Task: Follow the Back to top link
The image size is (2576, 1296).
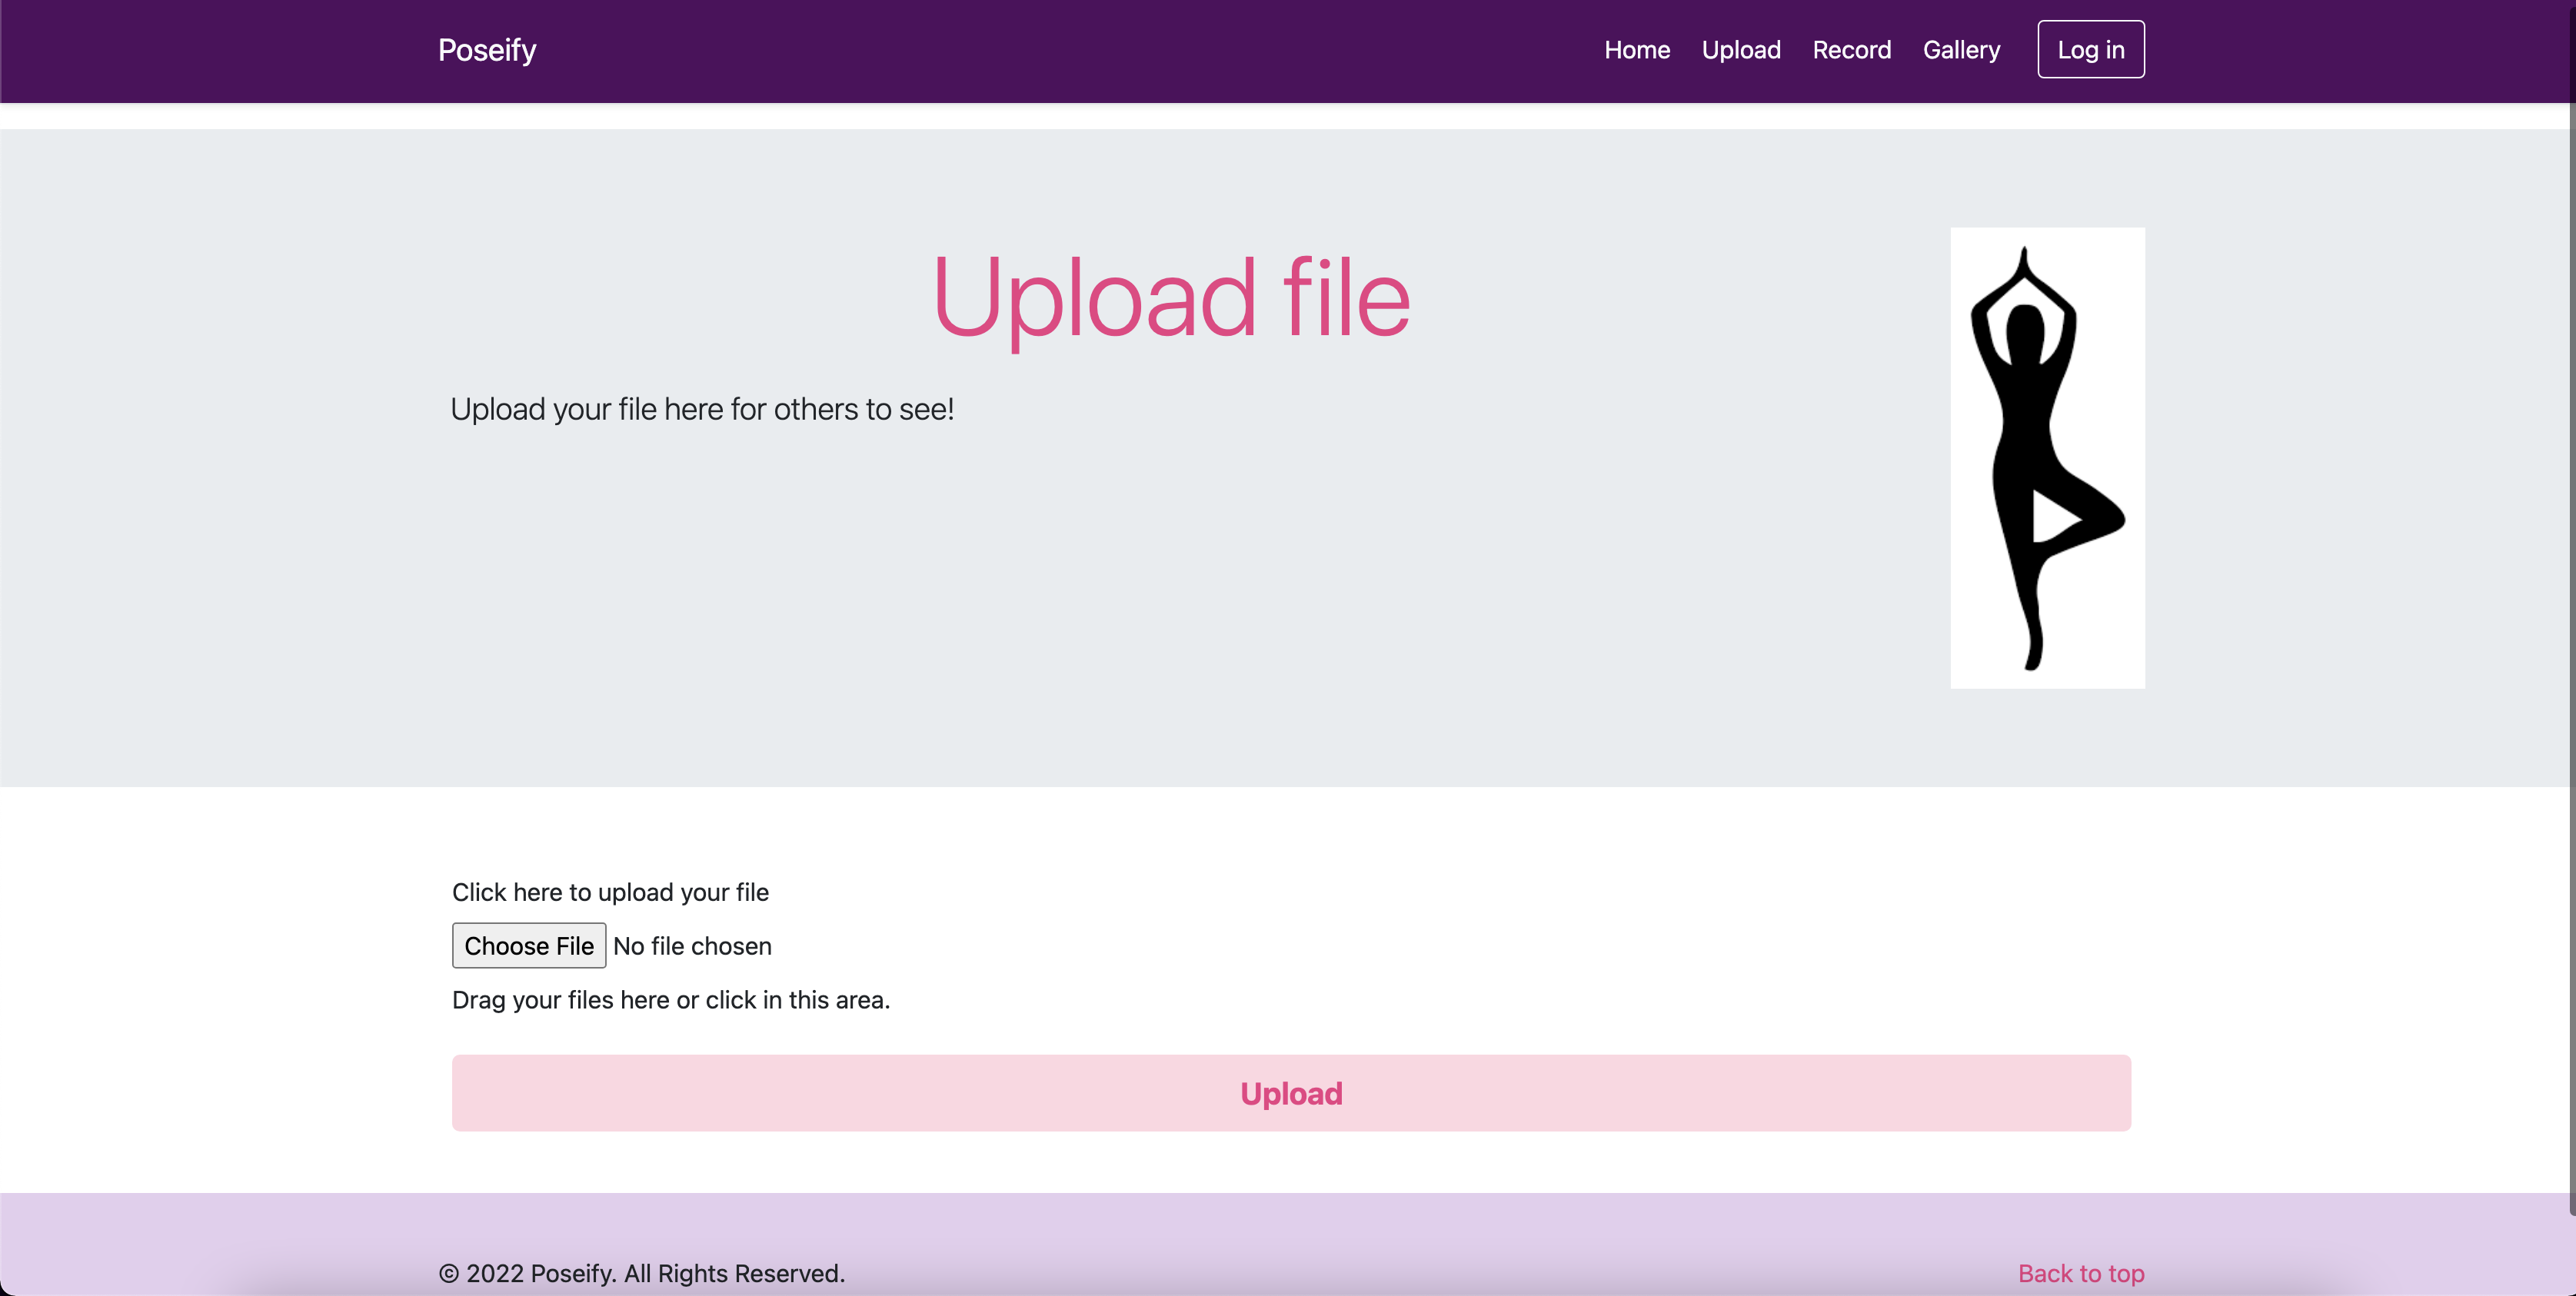Action: pyautogui.click(x=2080, y=1272)
